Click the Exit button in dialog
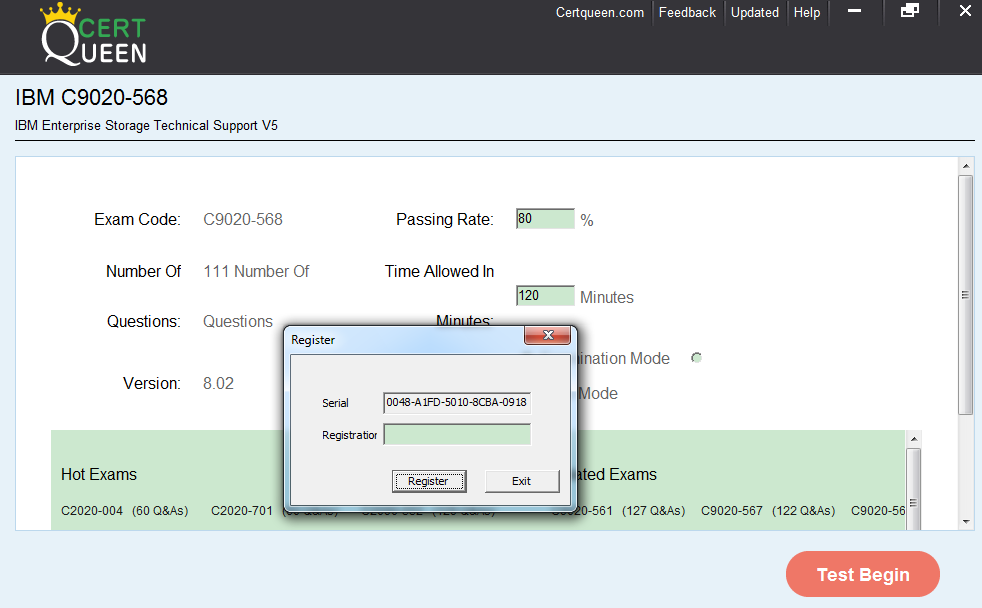 pyautogui.click(x=522, y=481)
